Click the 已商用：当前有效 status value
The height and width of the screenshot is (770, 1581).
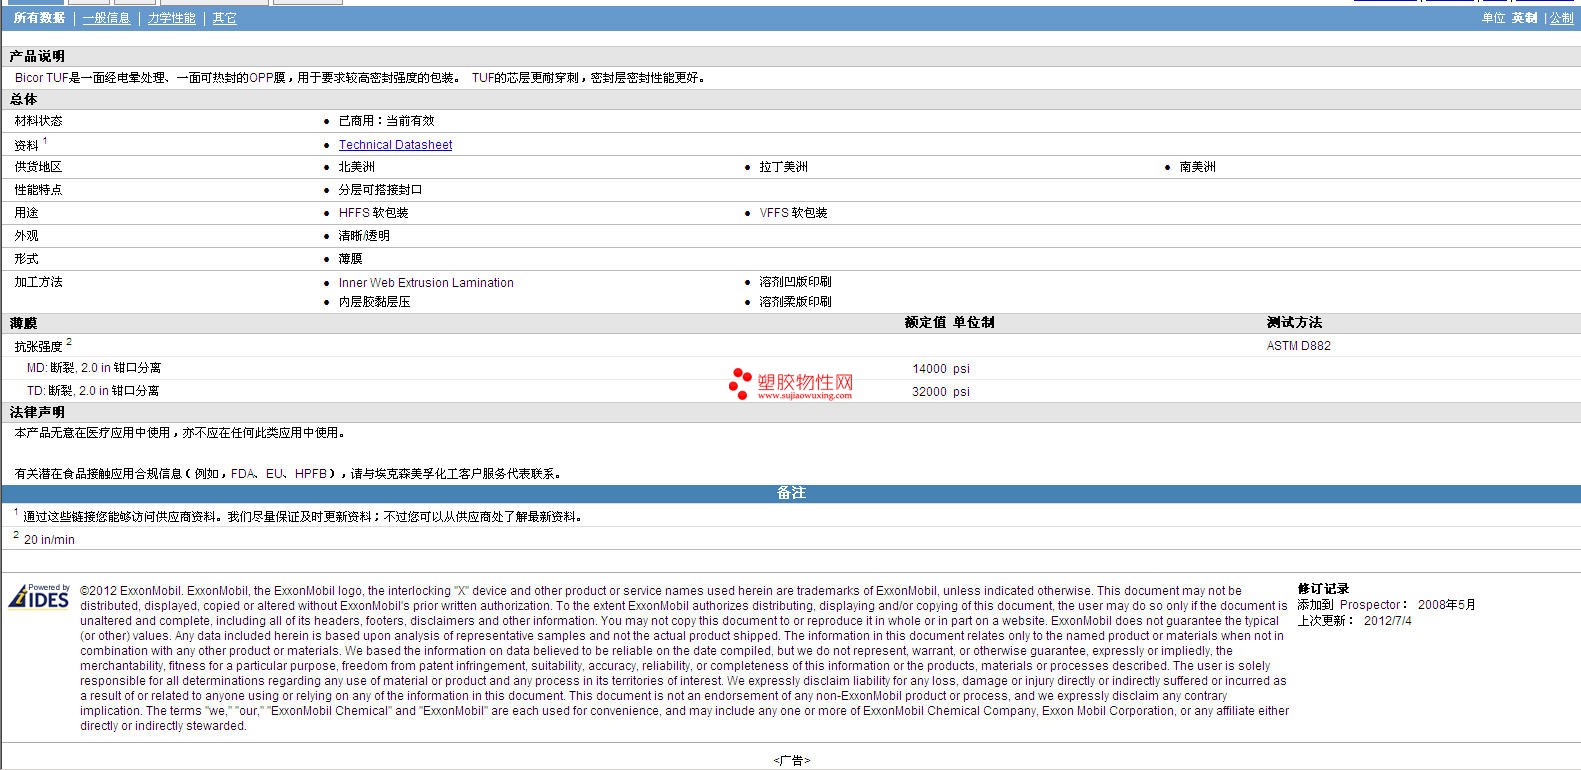click(387, 121)
